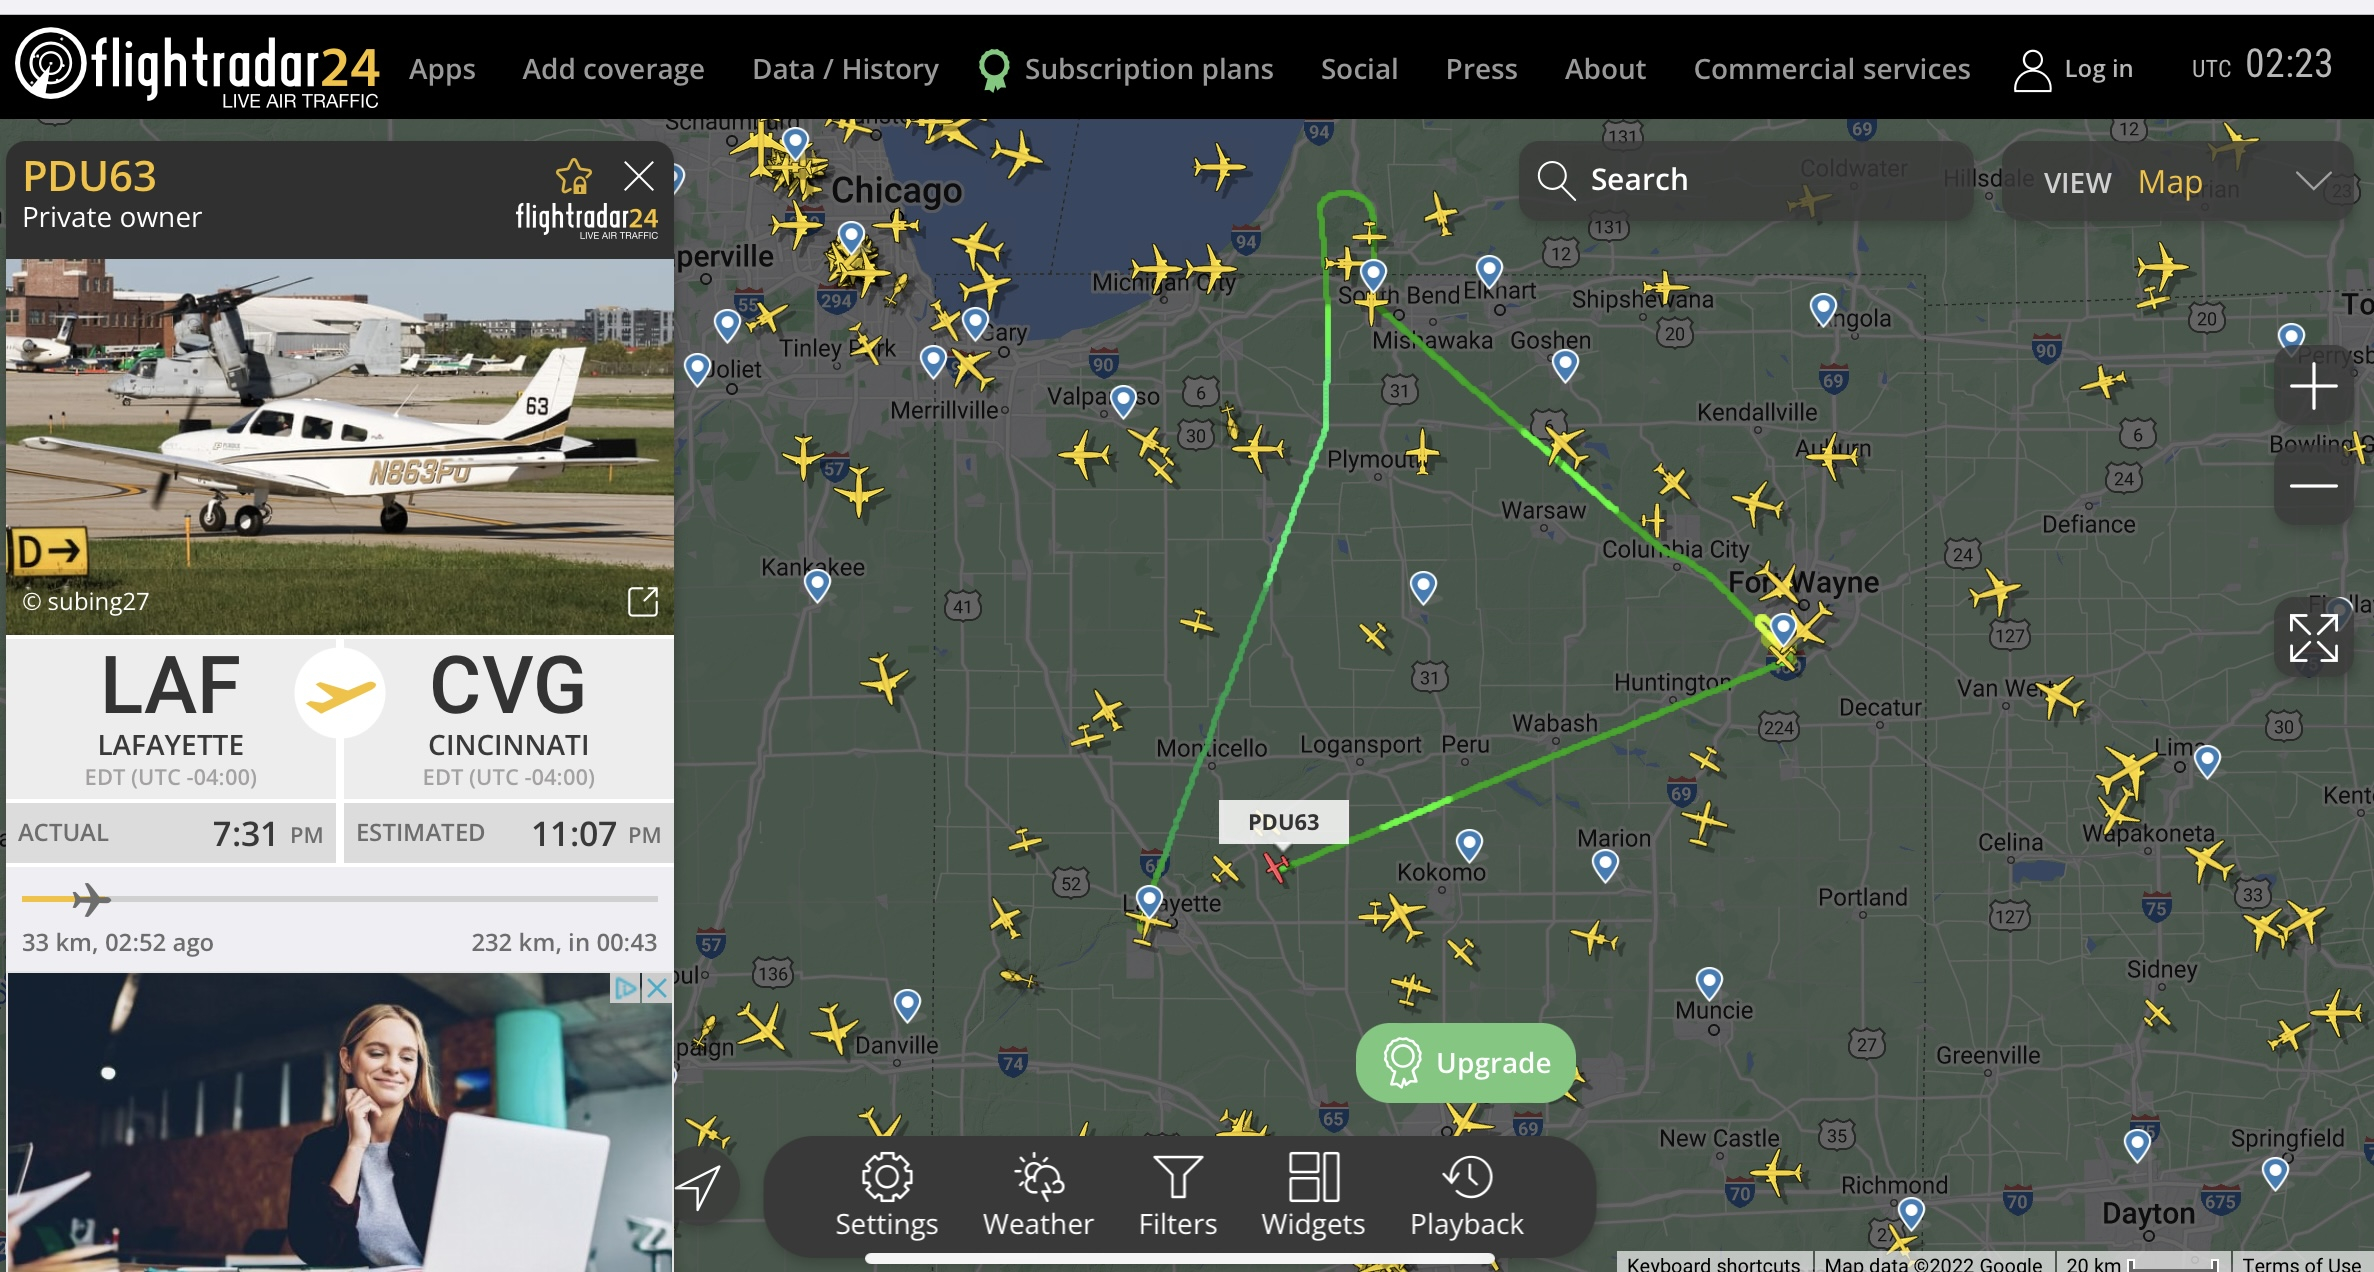2374x1272 pixels.
Task: Zoom in the map with plus button
Action: [x=2313, y=386]
